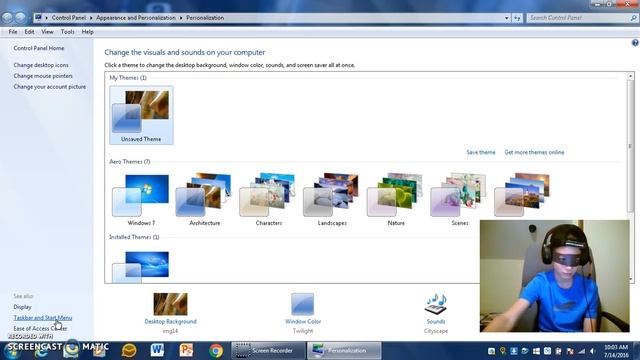Click Control Panel in the address breadcrumb
Image resolution: width=640 pixels, height=360 pixels.
tap(69, 18)
